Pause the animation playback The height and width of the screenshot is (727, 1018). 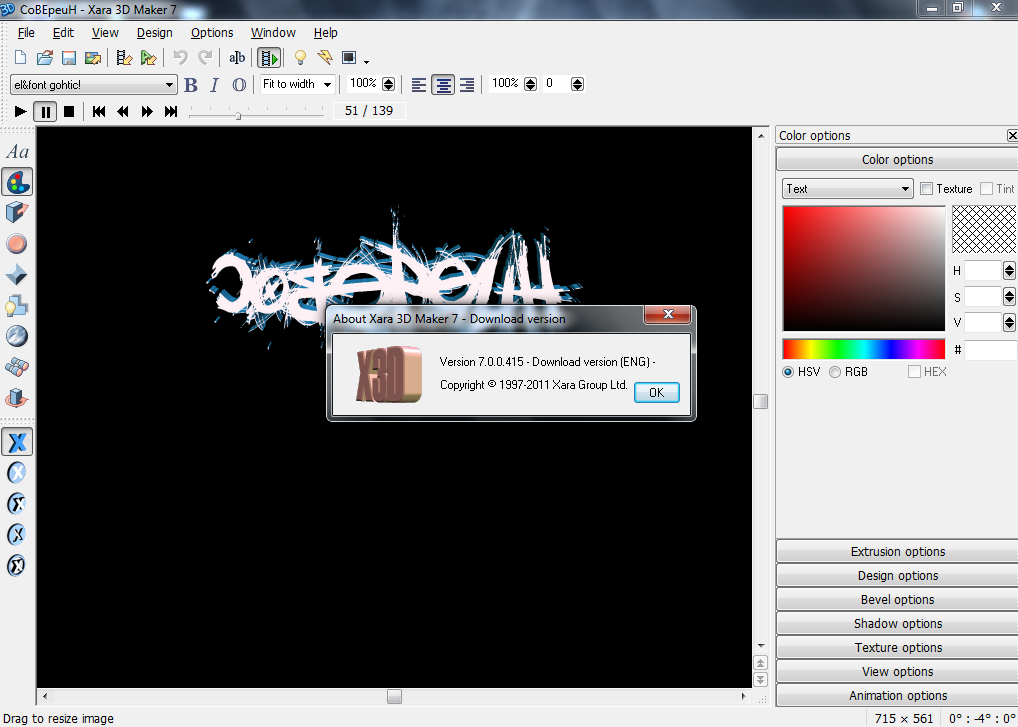click(x=45, y=112)
